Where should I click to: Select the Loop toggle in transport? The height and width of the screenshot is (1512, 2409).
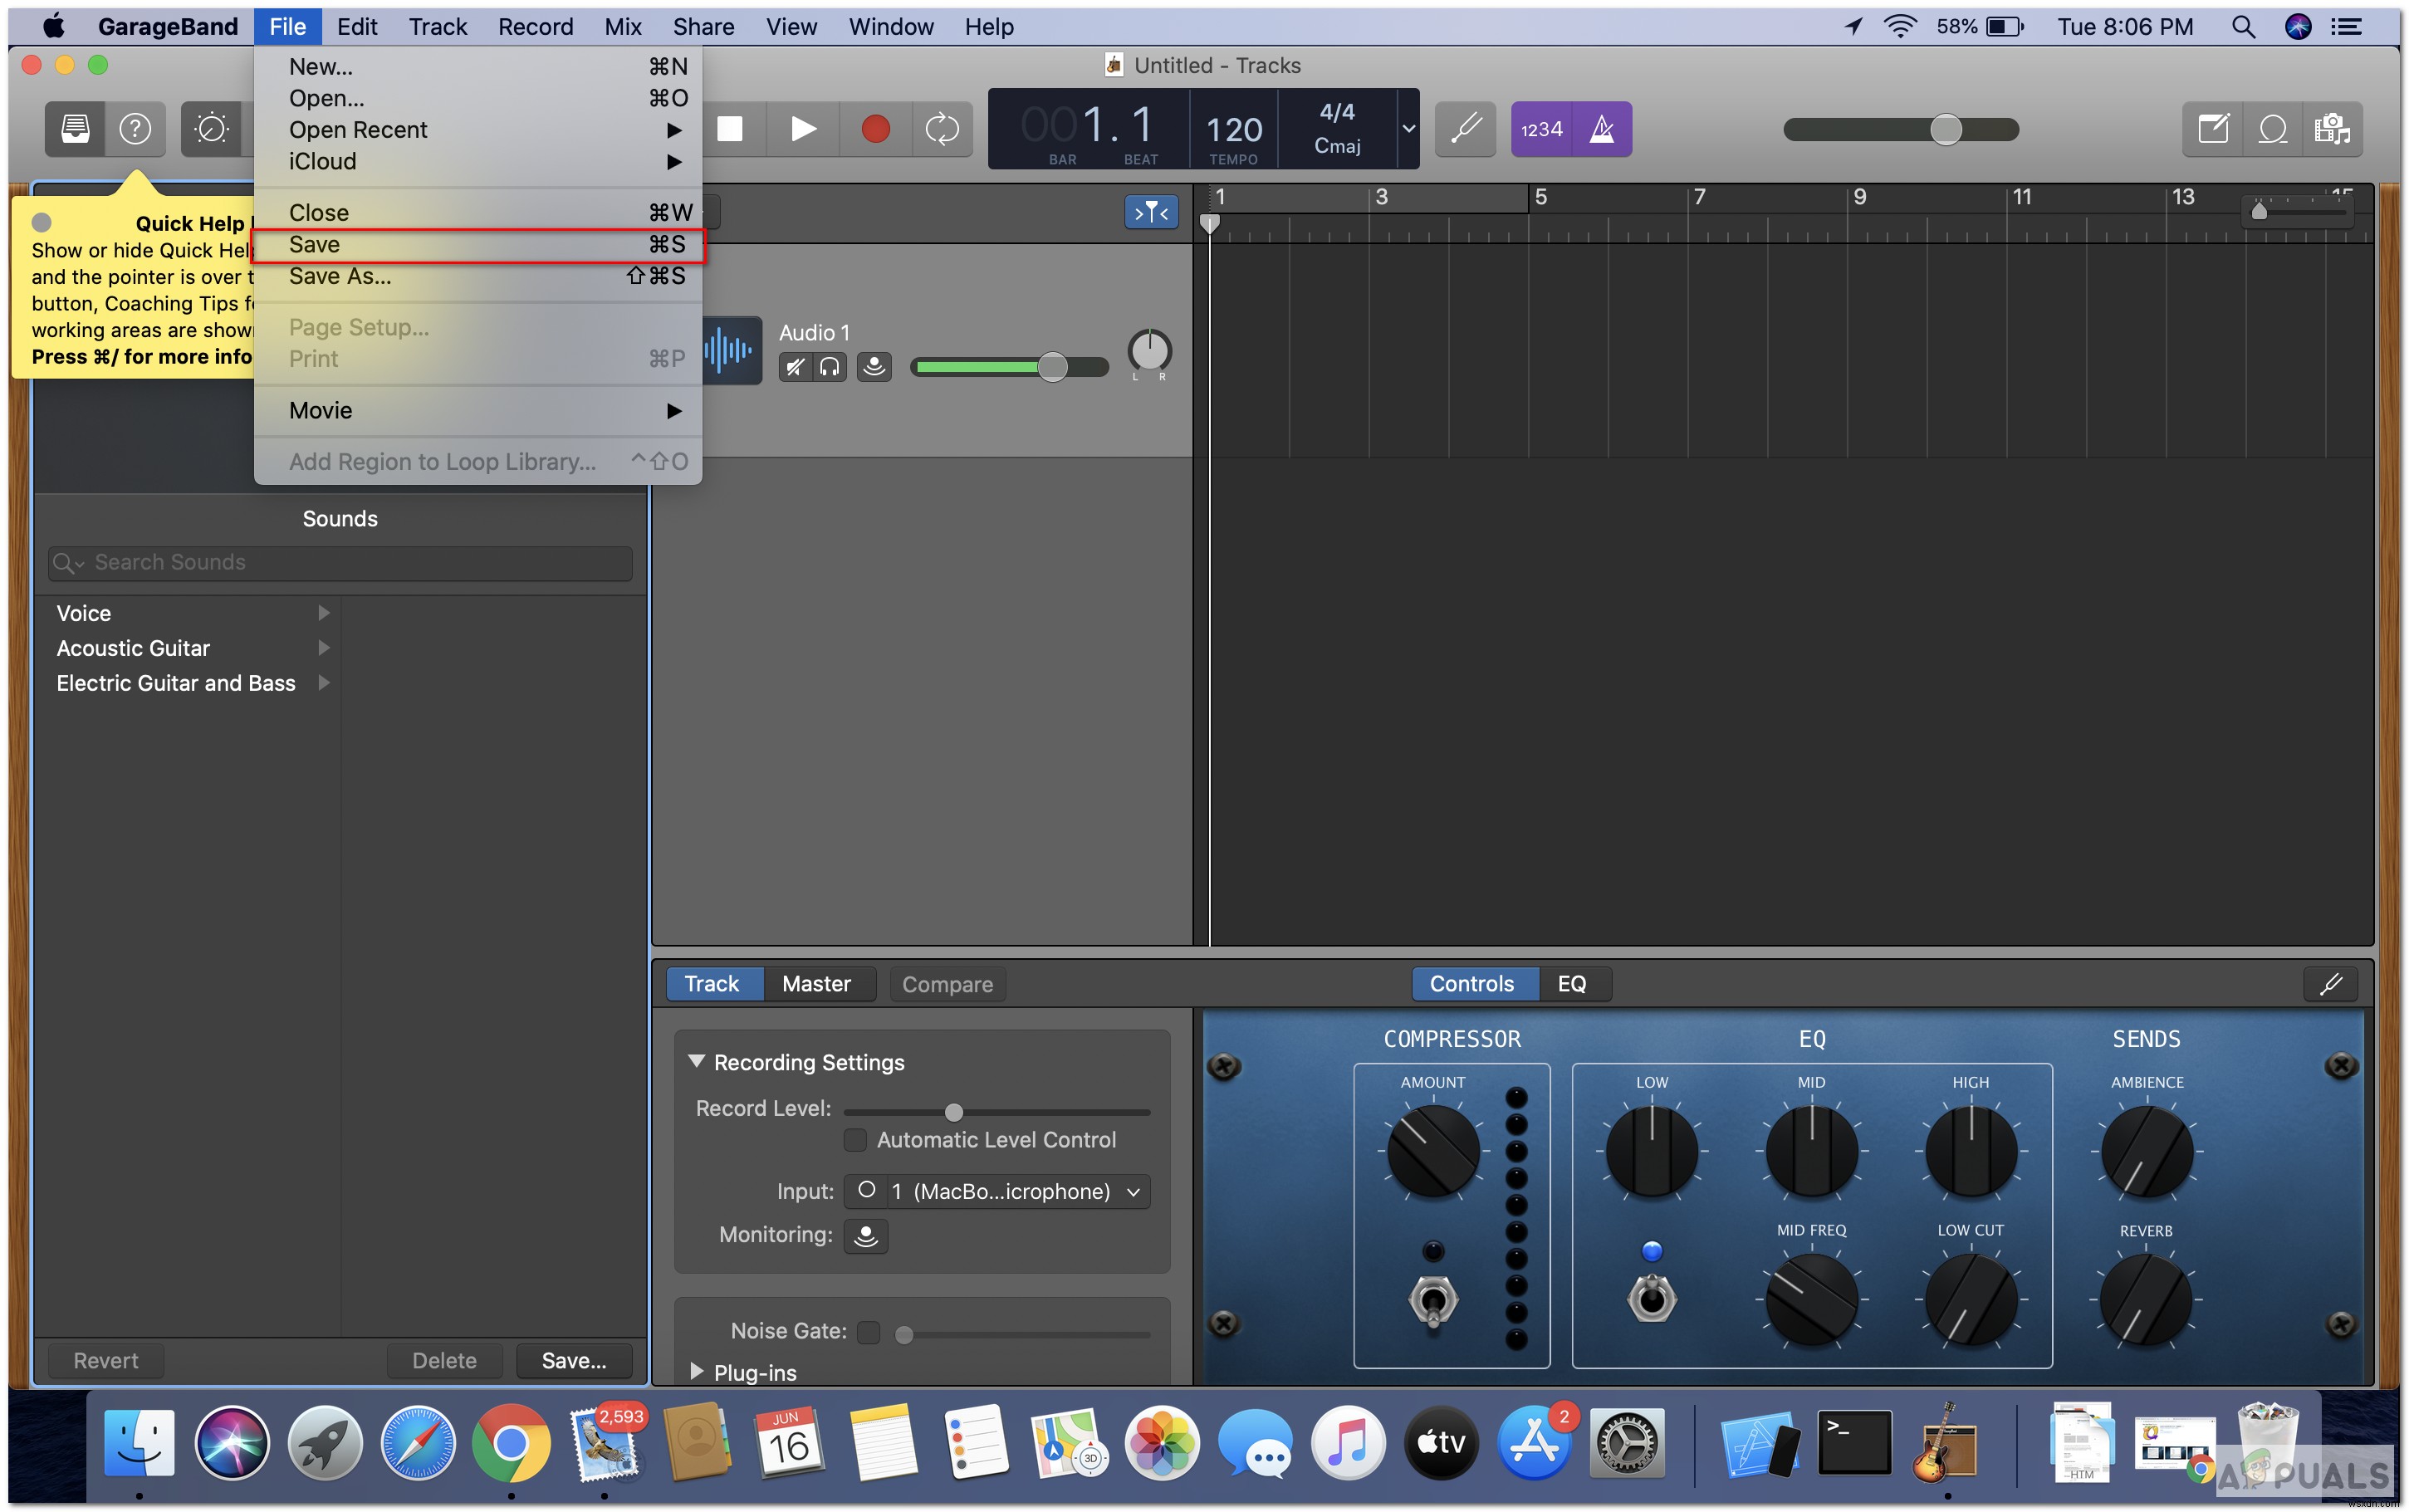pyautogui.click(x=941, y=127)
